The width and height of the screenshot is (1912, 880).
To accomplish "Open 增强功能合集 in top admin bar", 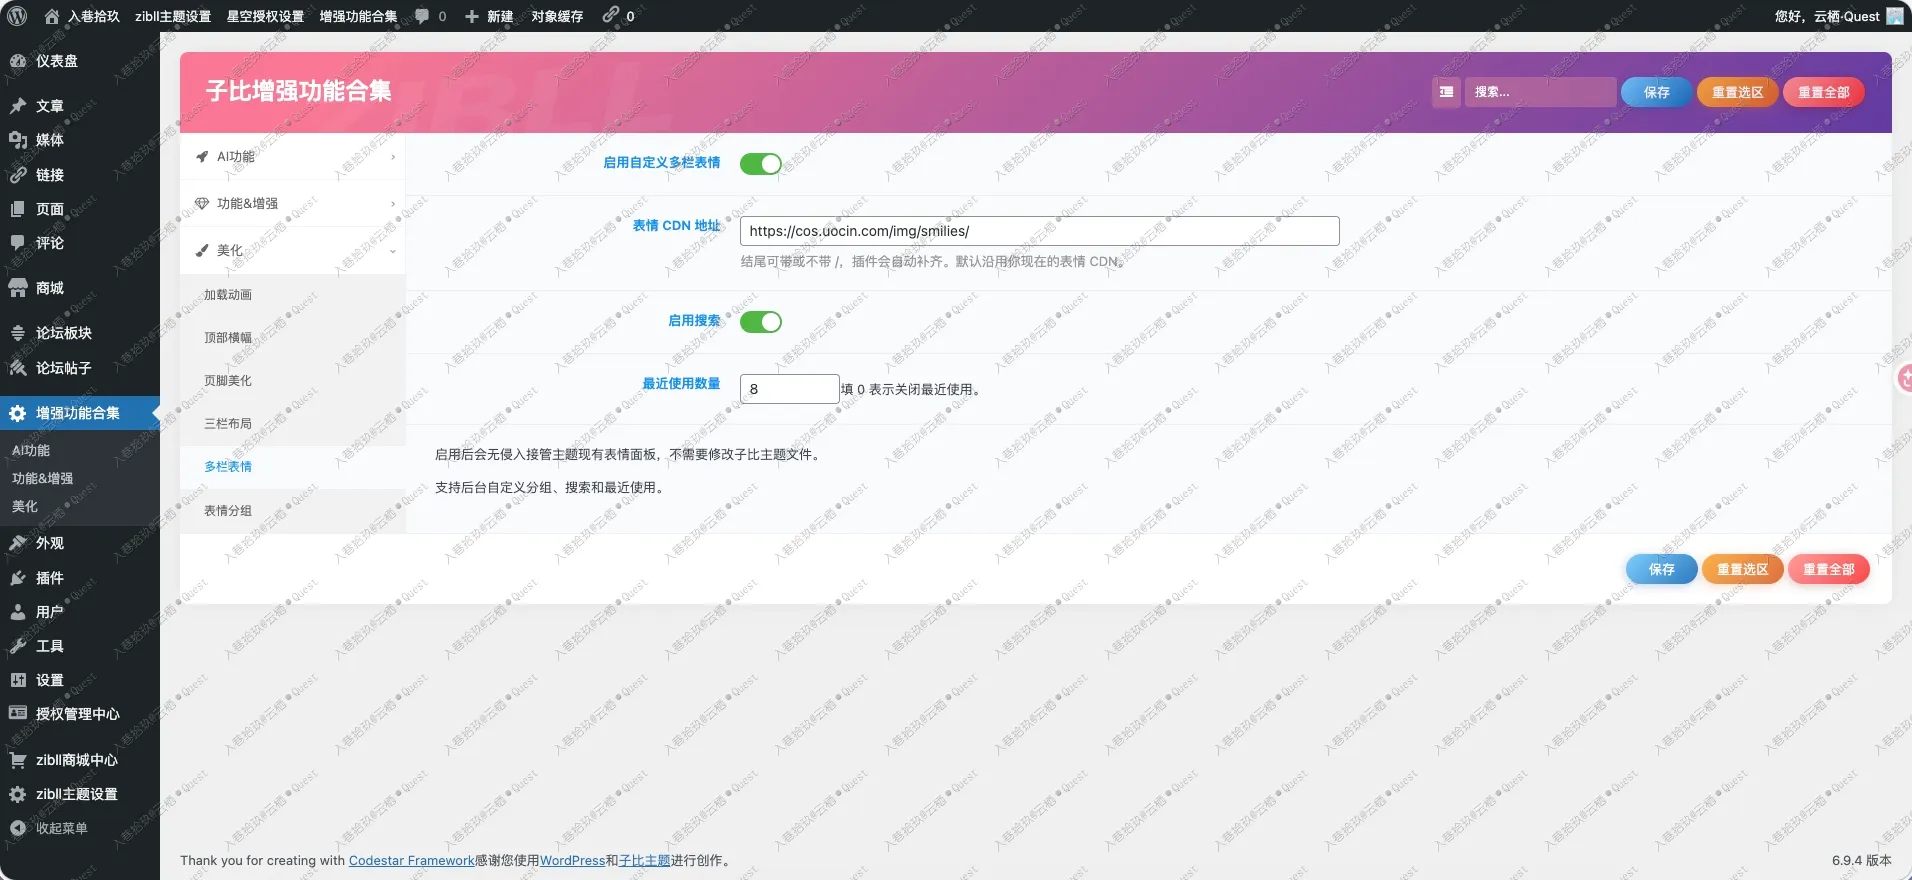I will tap(358, 16).
